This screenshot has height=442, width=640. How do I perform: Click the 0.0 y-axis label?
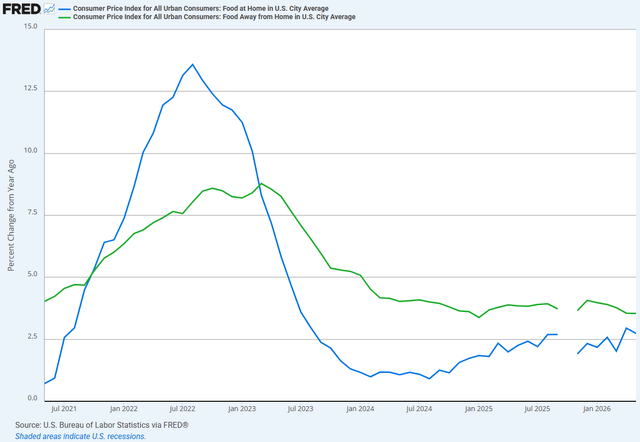tap(32, 398)
